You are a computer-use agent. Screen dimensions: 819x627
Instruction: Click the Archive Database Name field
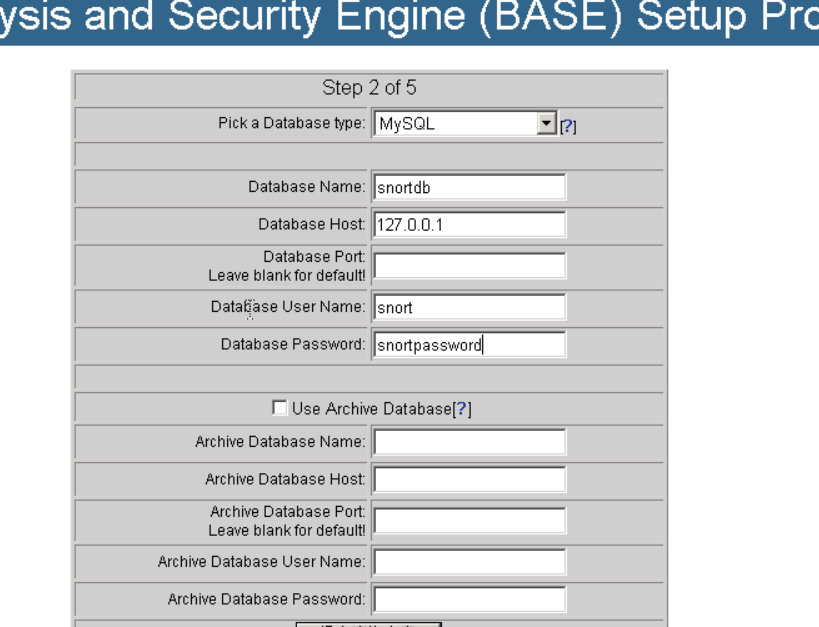click(x=469, y=442)
